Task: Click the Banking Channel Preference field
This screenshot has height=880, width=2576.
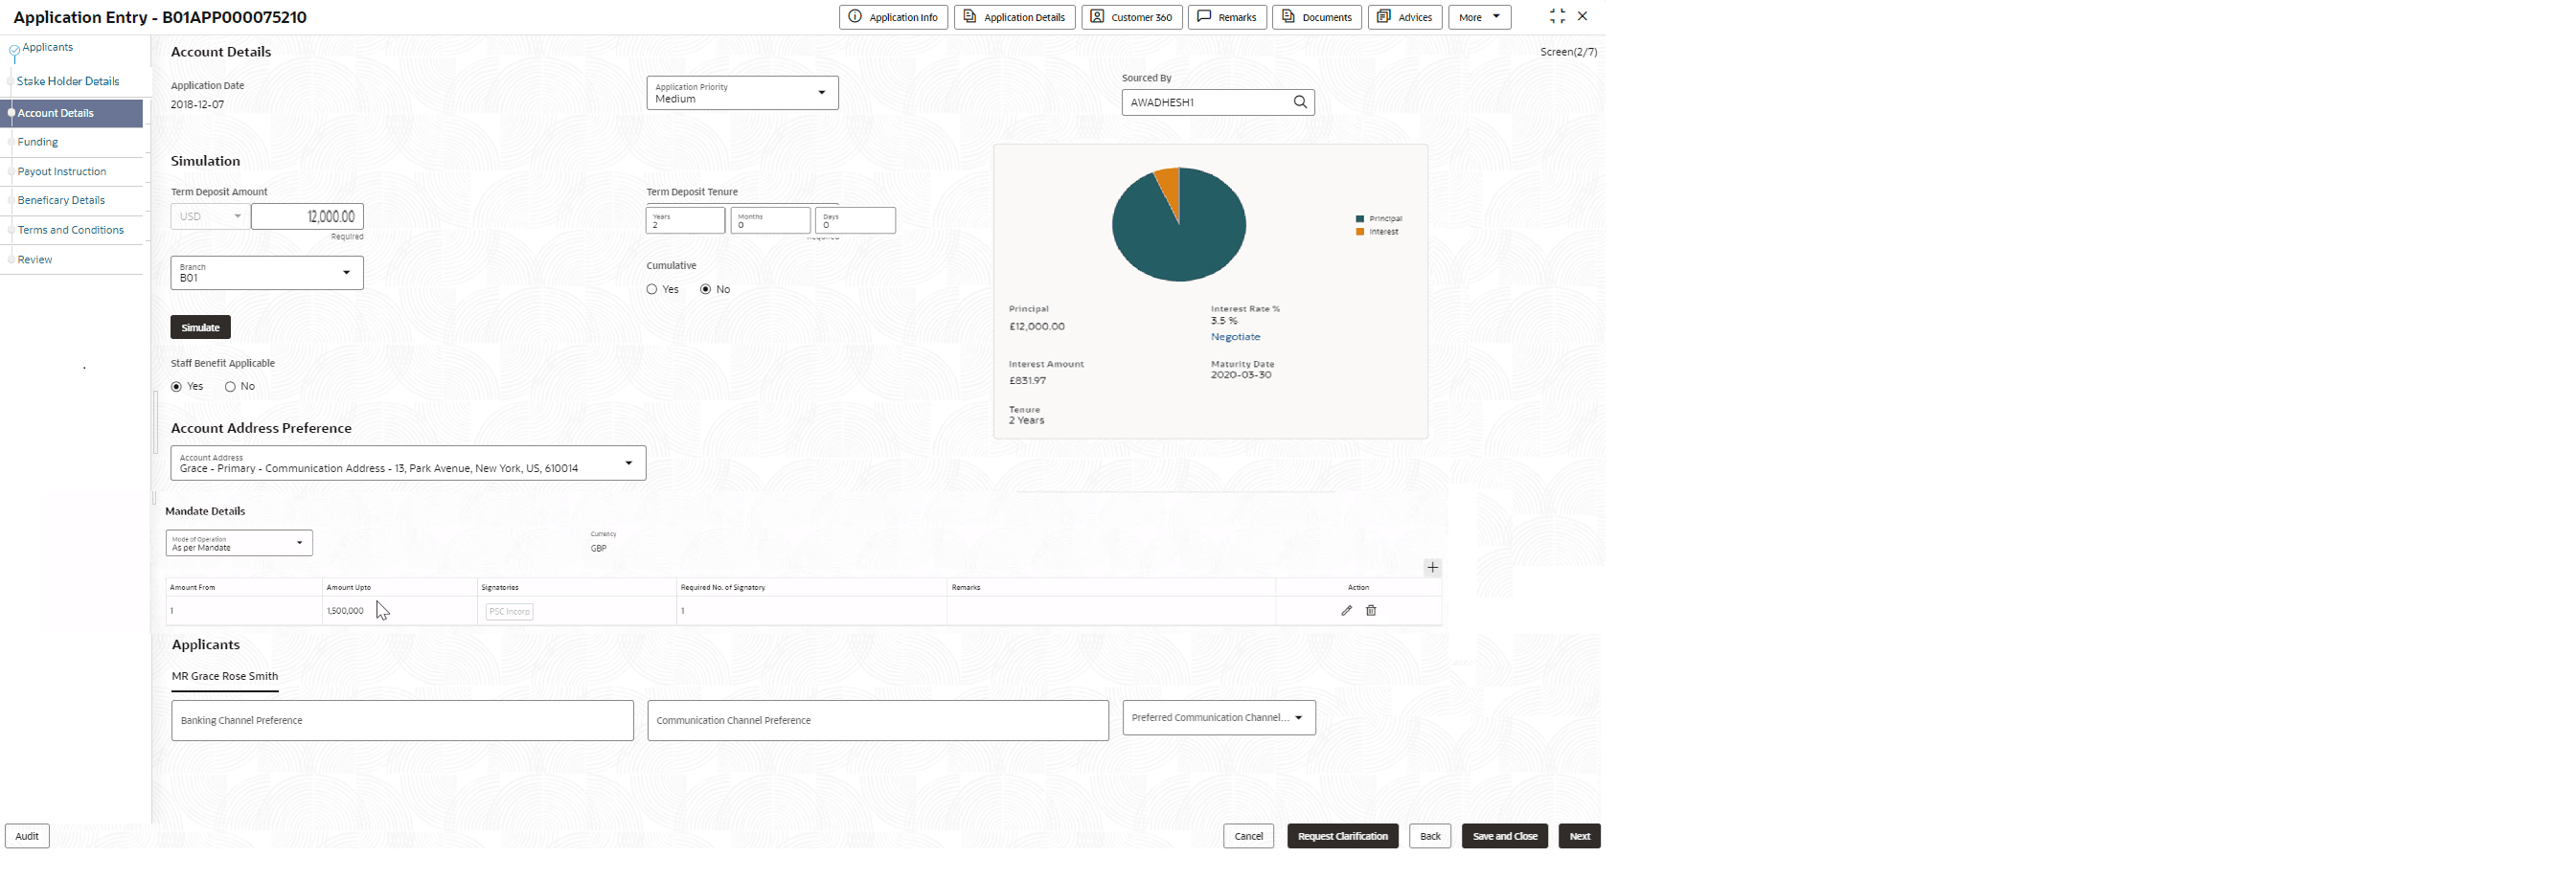Action: (403, 721)
